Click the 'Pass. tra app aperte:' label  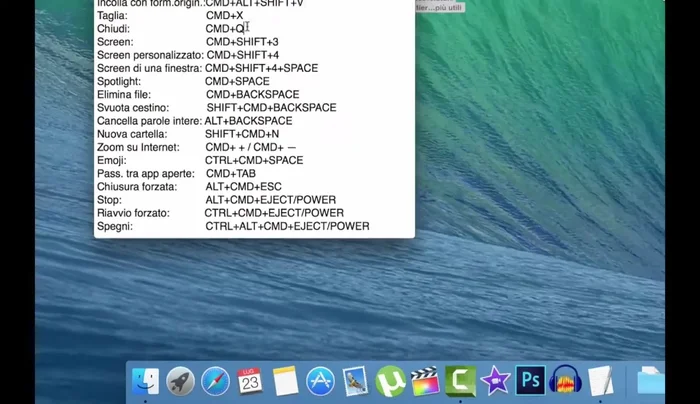click(x=146, y=174)
